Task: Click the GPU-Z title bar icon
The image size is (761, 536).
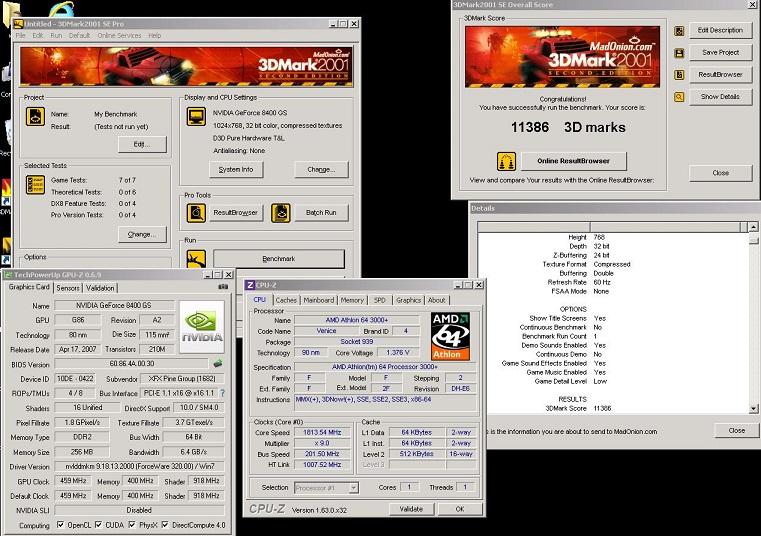Action: click(x=8, y=275)
